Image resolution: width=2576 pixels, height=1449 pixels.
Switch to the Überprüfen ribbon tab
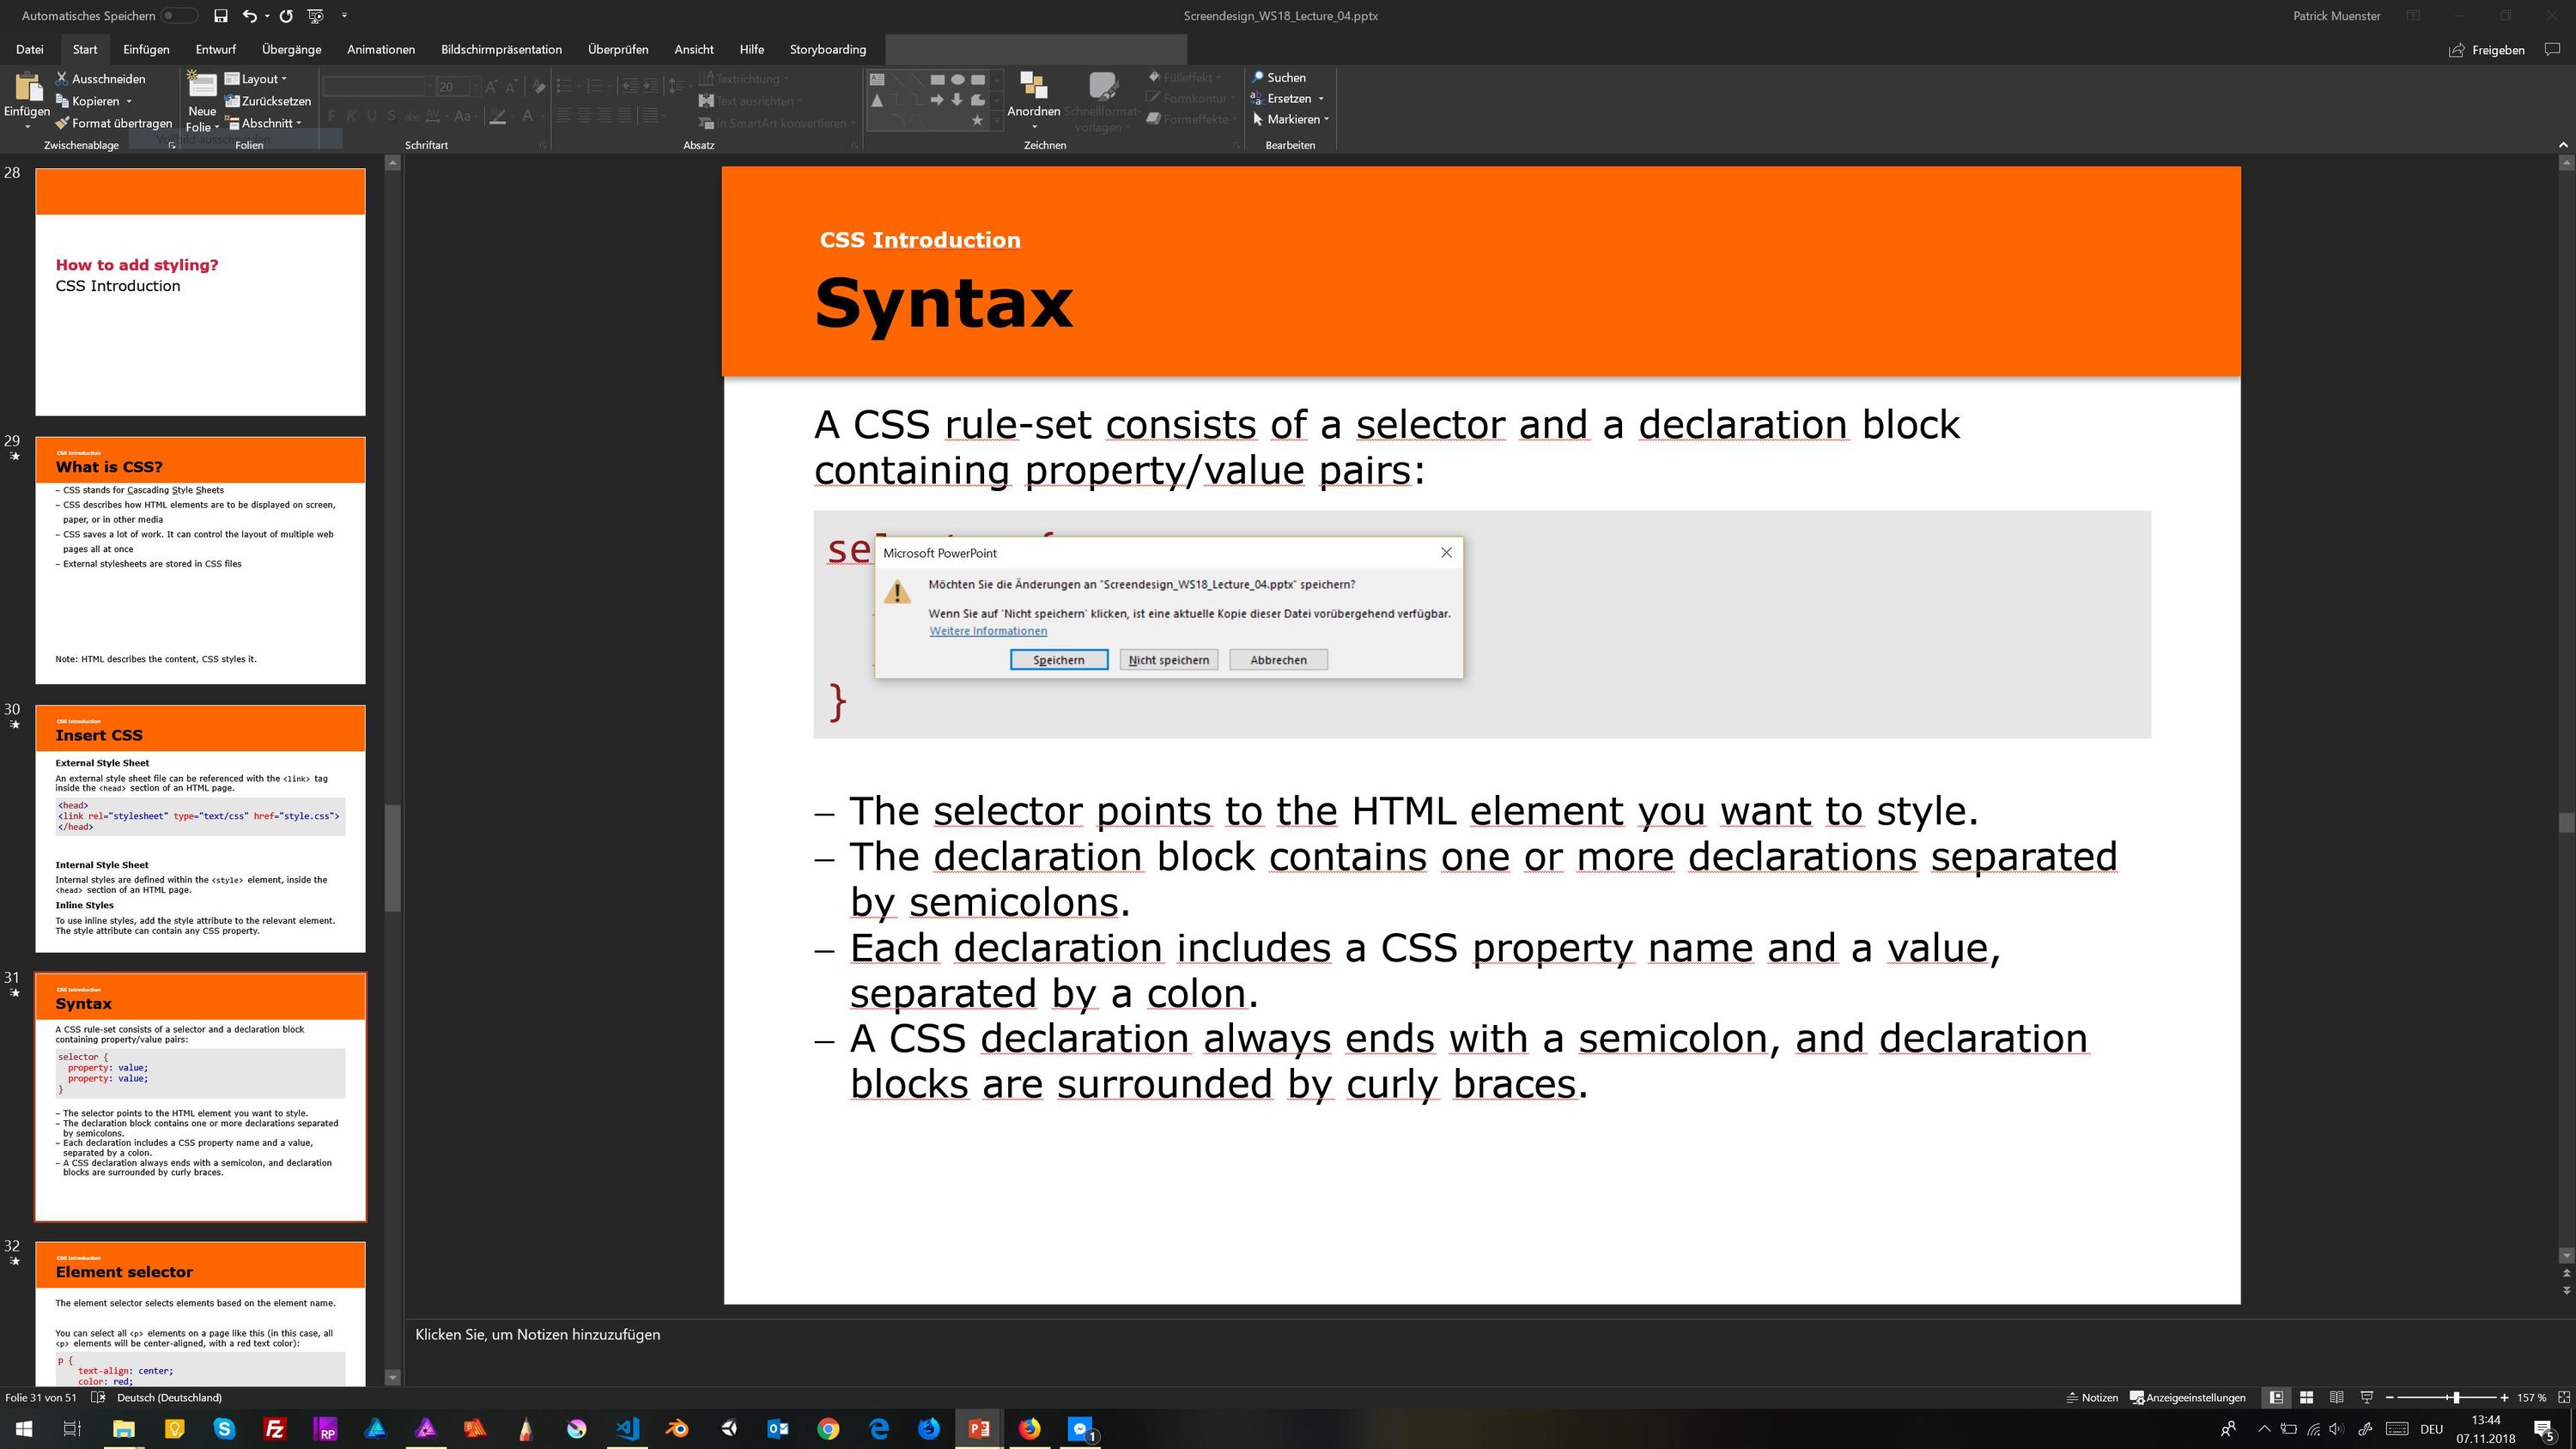617,49
